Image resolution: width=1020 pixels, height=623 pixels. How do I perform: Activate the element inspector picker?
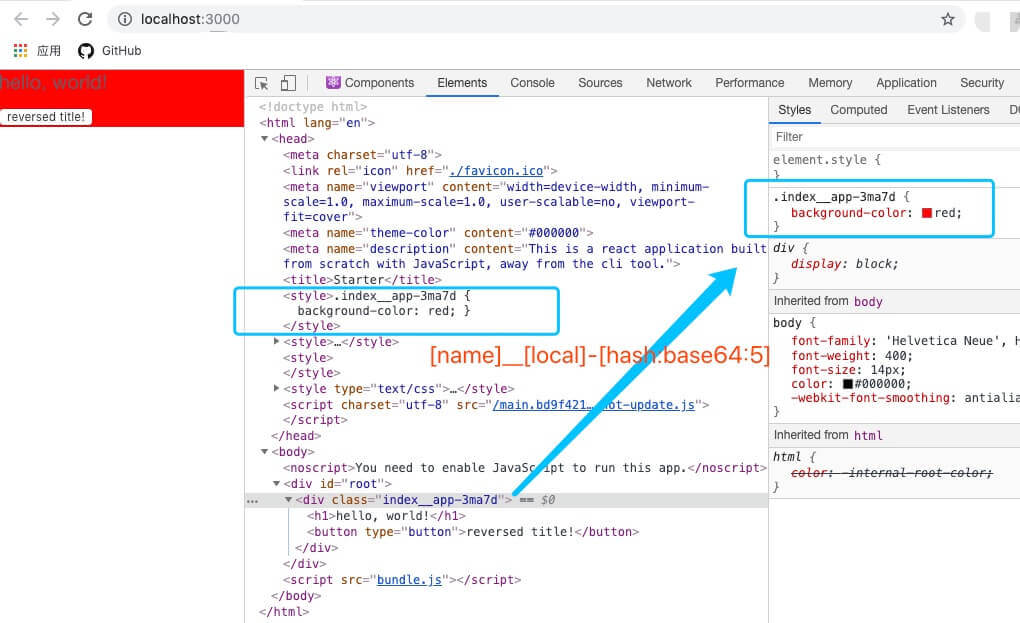pyautogui.click(x=262, y=83)
